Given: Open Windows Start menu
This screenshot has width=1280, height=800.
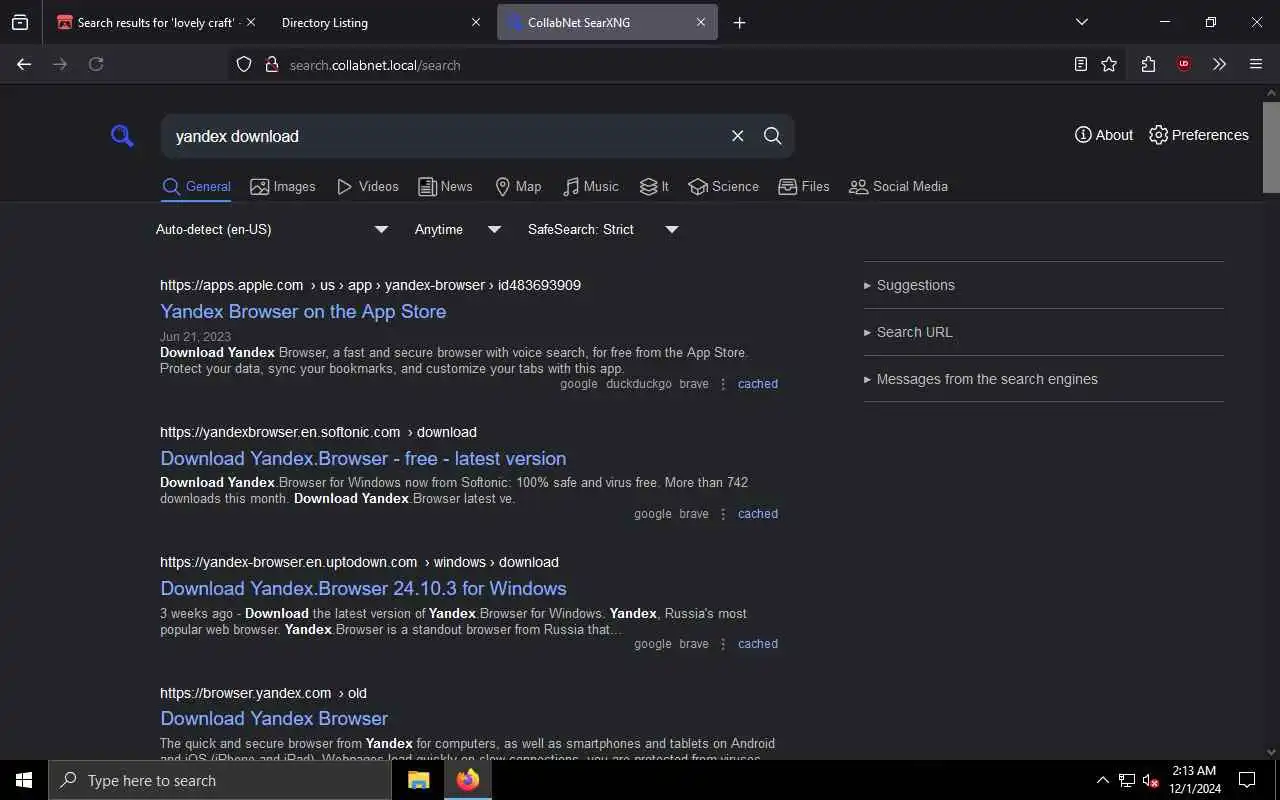Looking at the screenshot, I should coord(24,780).
